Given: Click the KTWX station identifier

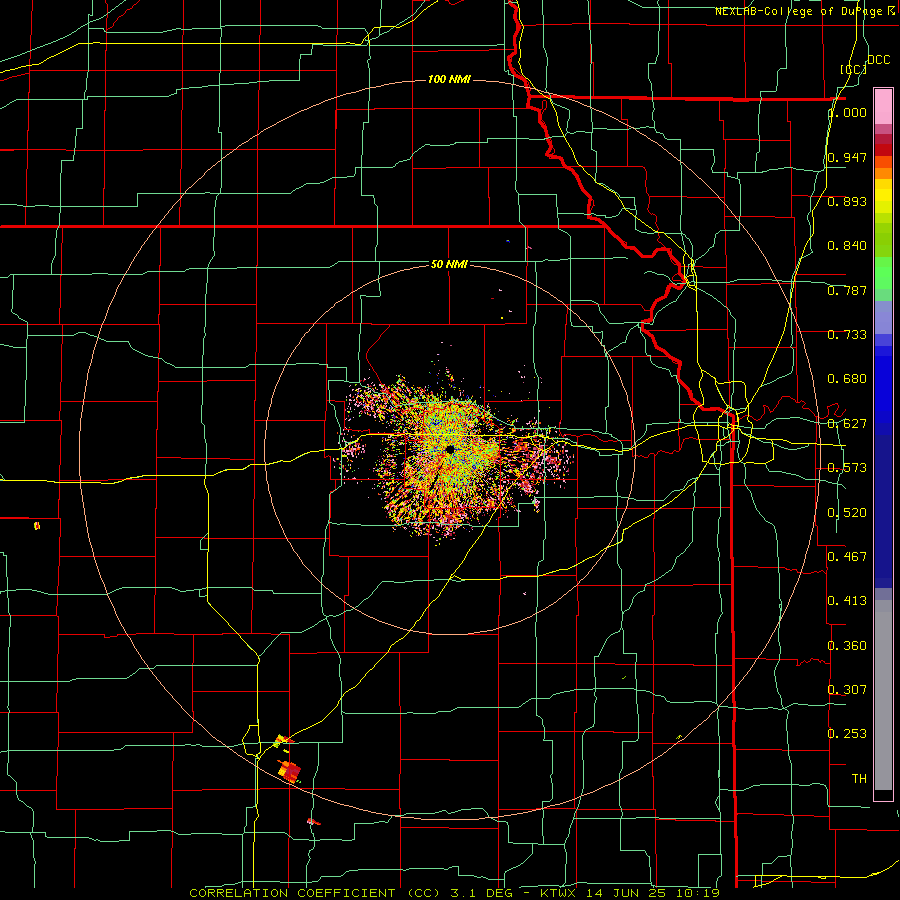Looking at the screenshot, I should pyautogui.click(x=557, y=893).
